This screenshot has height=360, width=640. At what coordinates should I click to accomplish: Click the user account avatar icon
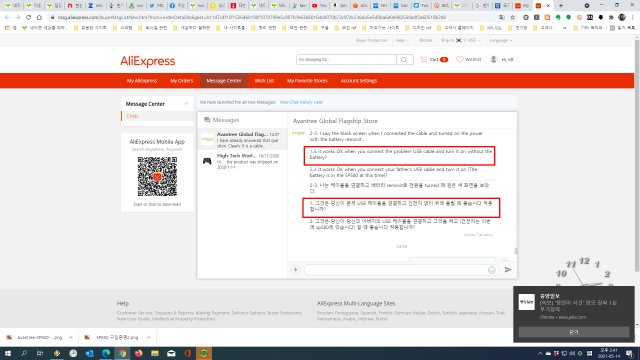493,60
